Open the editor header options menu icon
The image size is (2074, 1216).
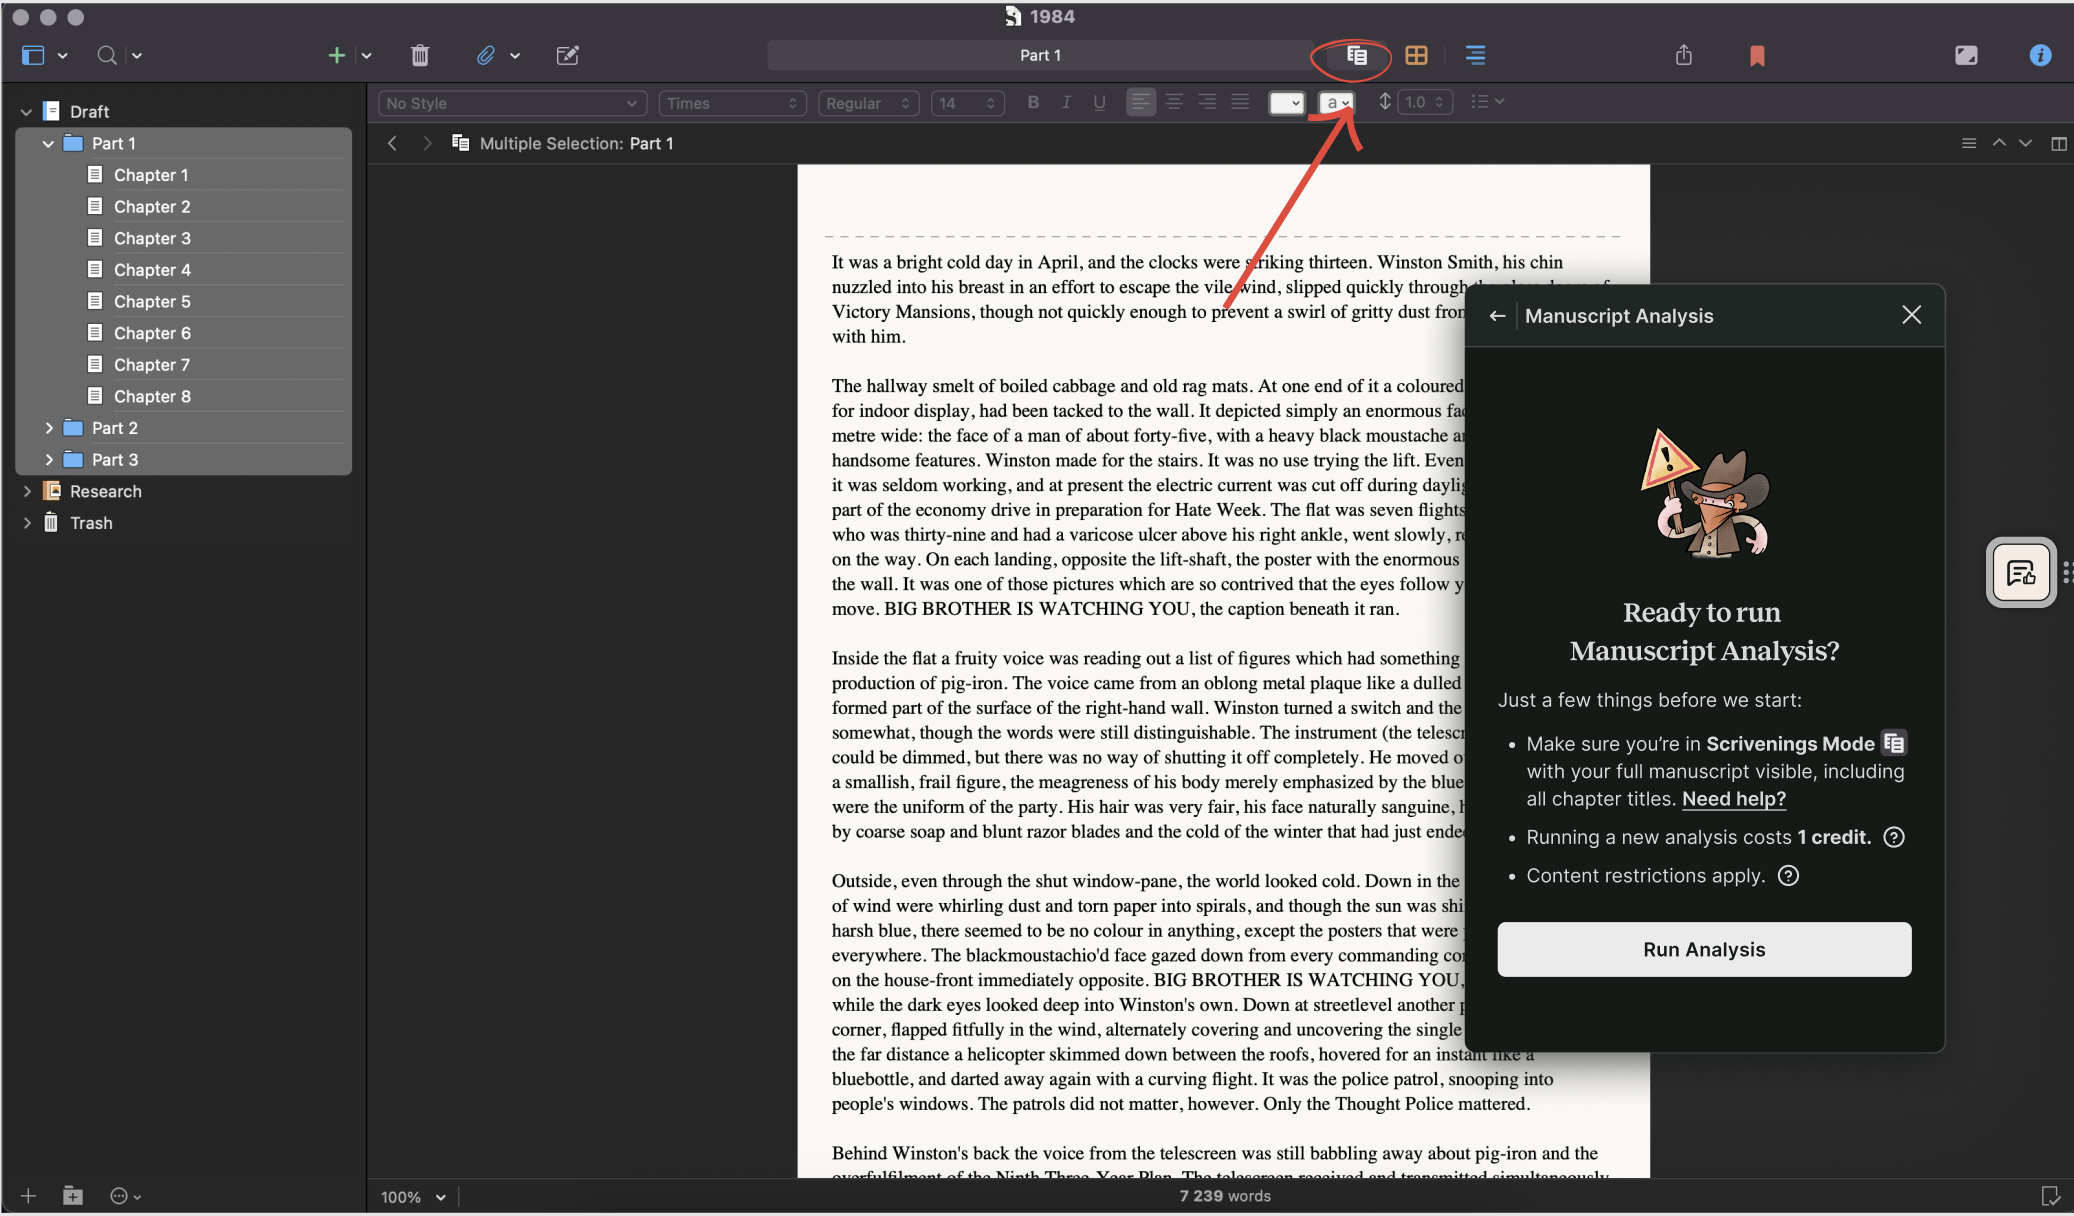[1968, 144]
